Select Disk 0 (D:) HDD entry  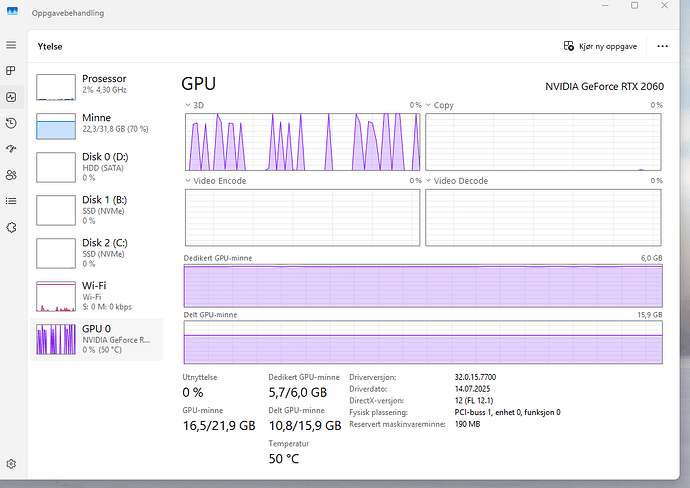[97, 165]
